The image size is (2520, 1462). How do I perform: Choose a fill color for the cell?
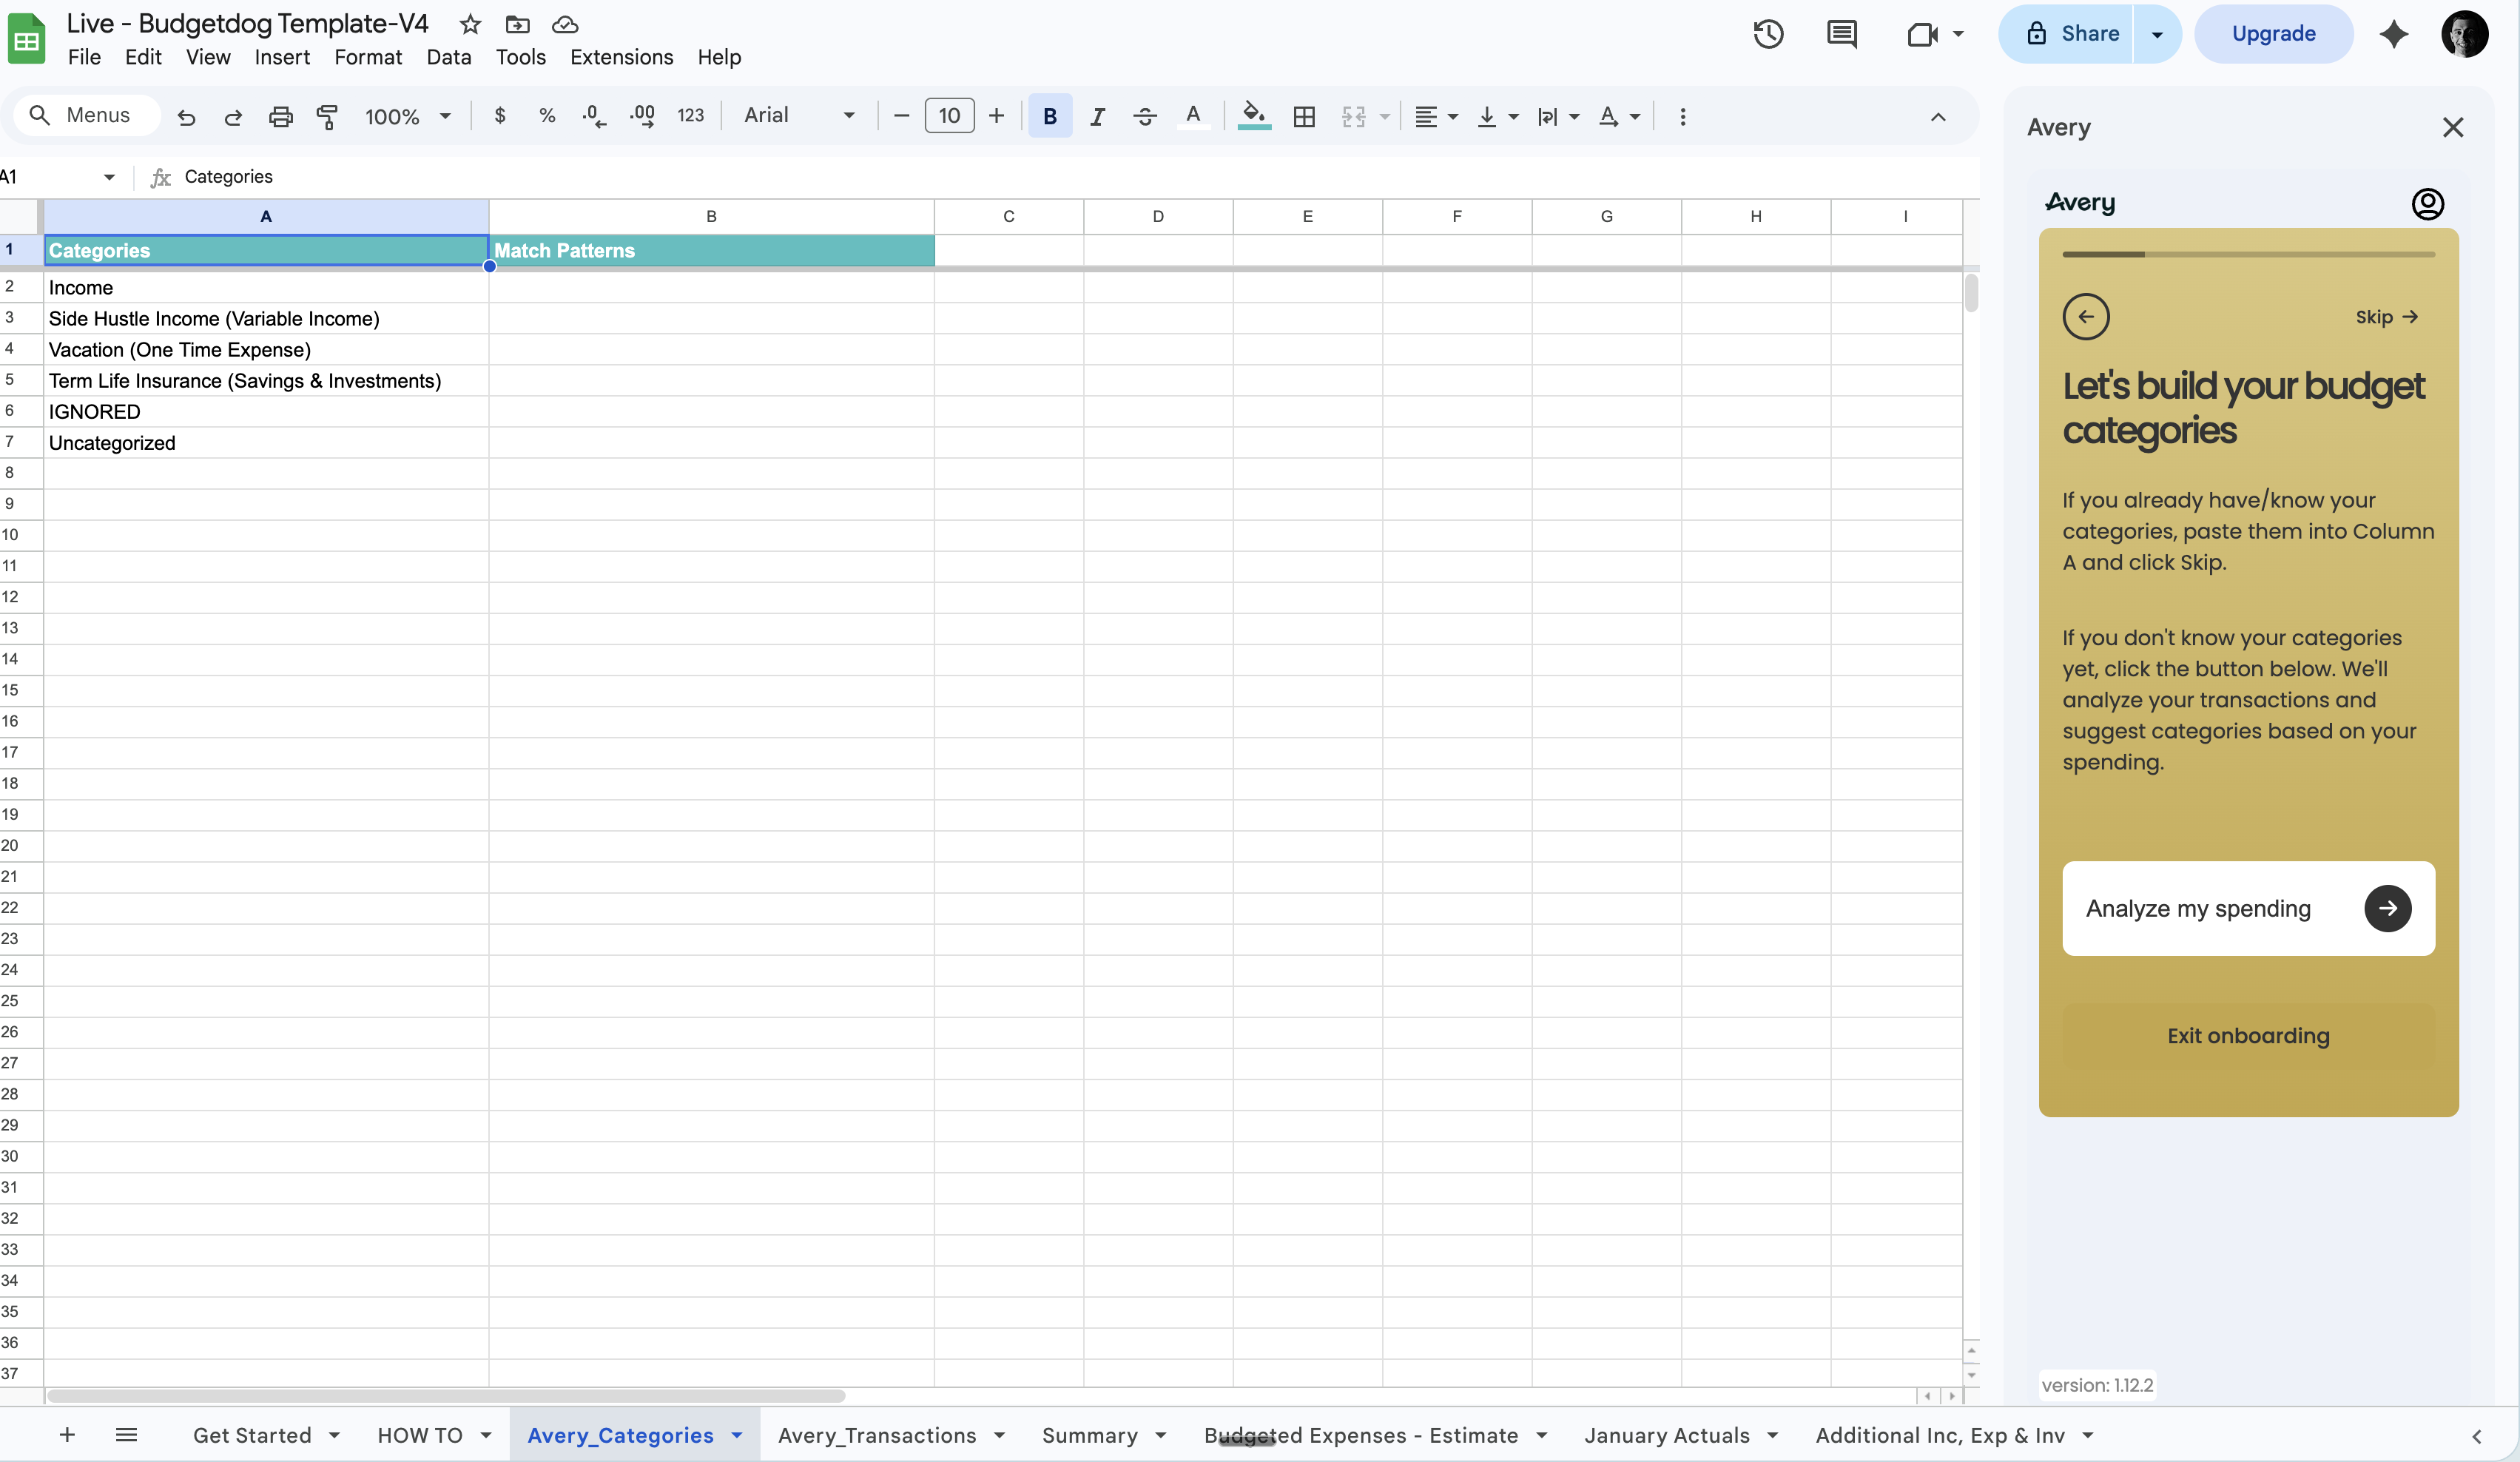pyautogui.click(x=1254, y=116)
